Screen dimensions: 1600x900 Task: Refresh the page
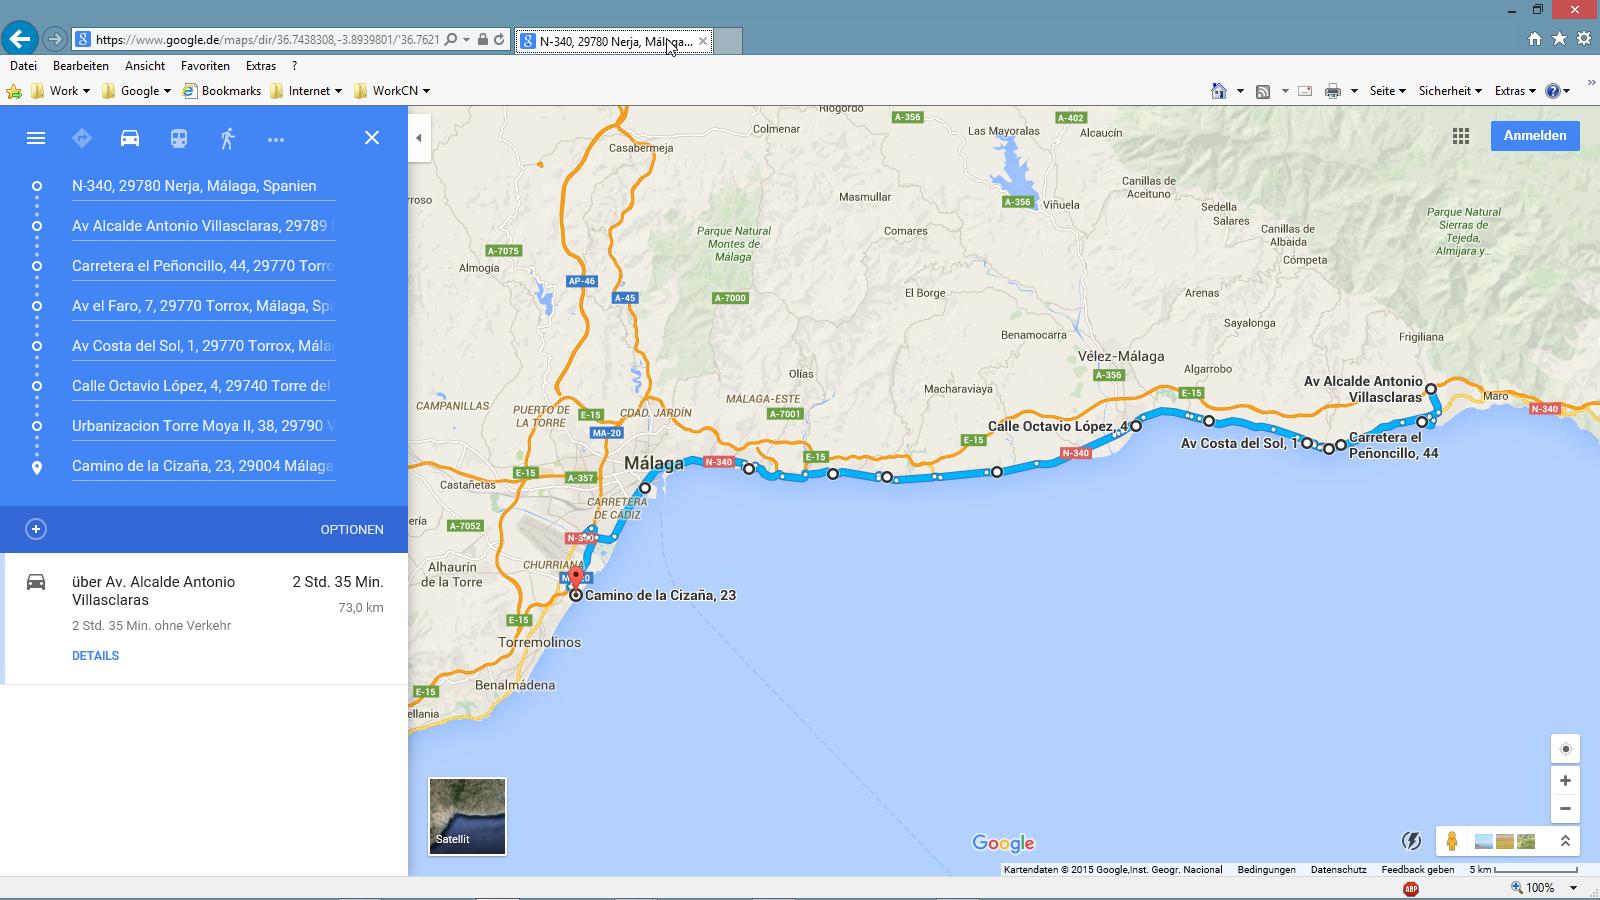coord(499,40)
